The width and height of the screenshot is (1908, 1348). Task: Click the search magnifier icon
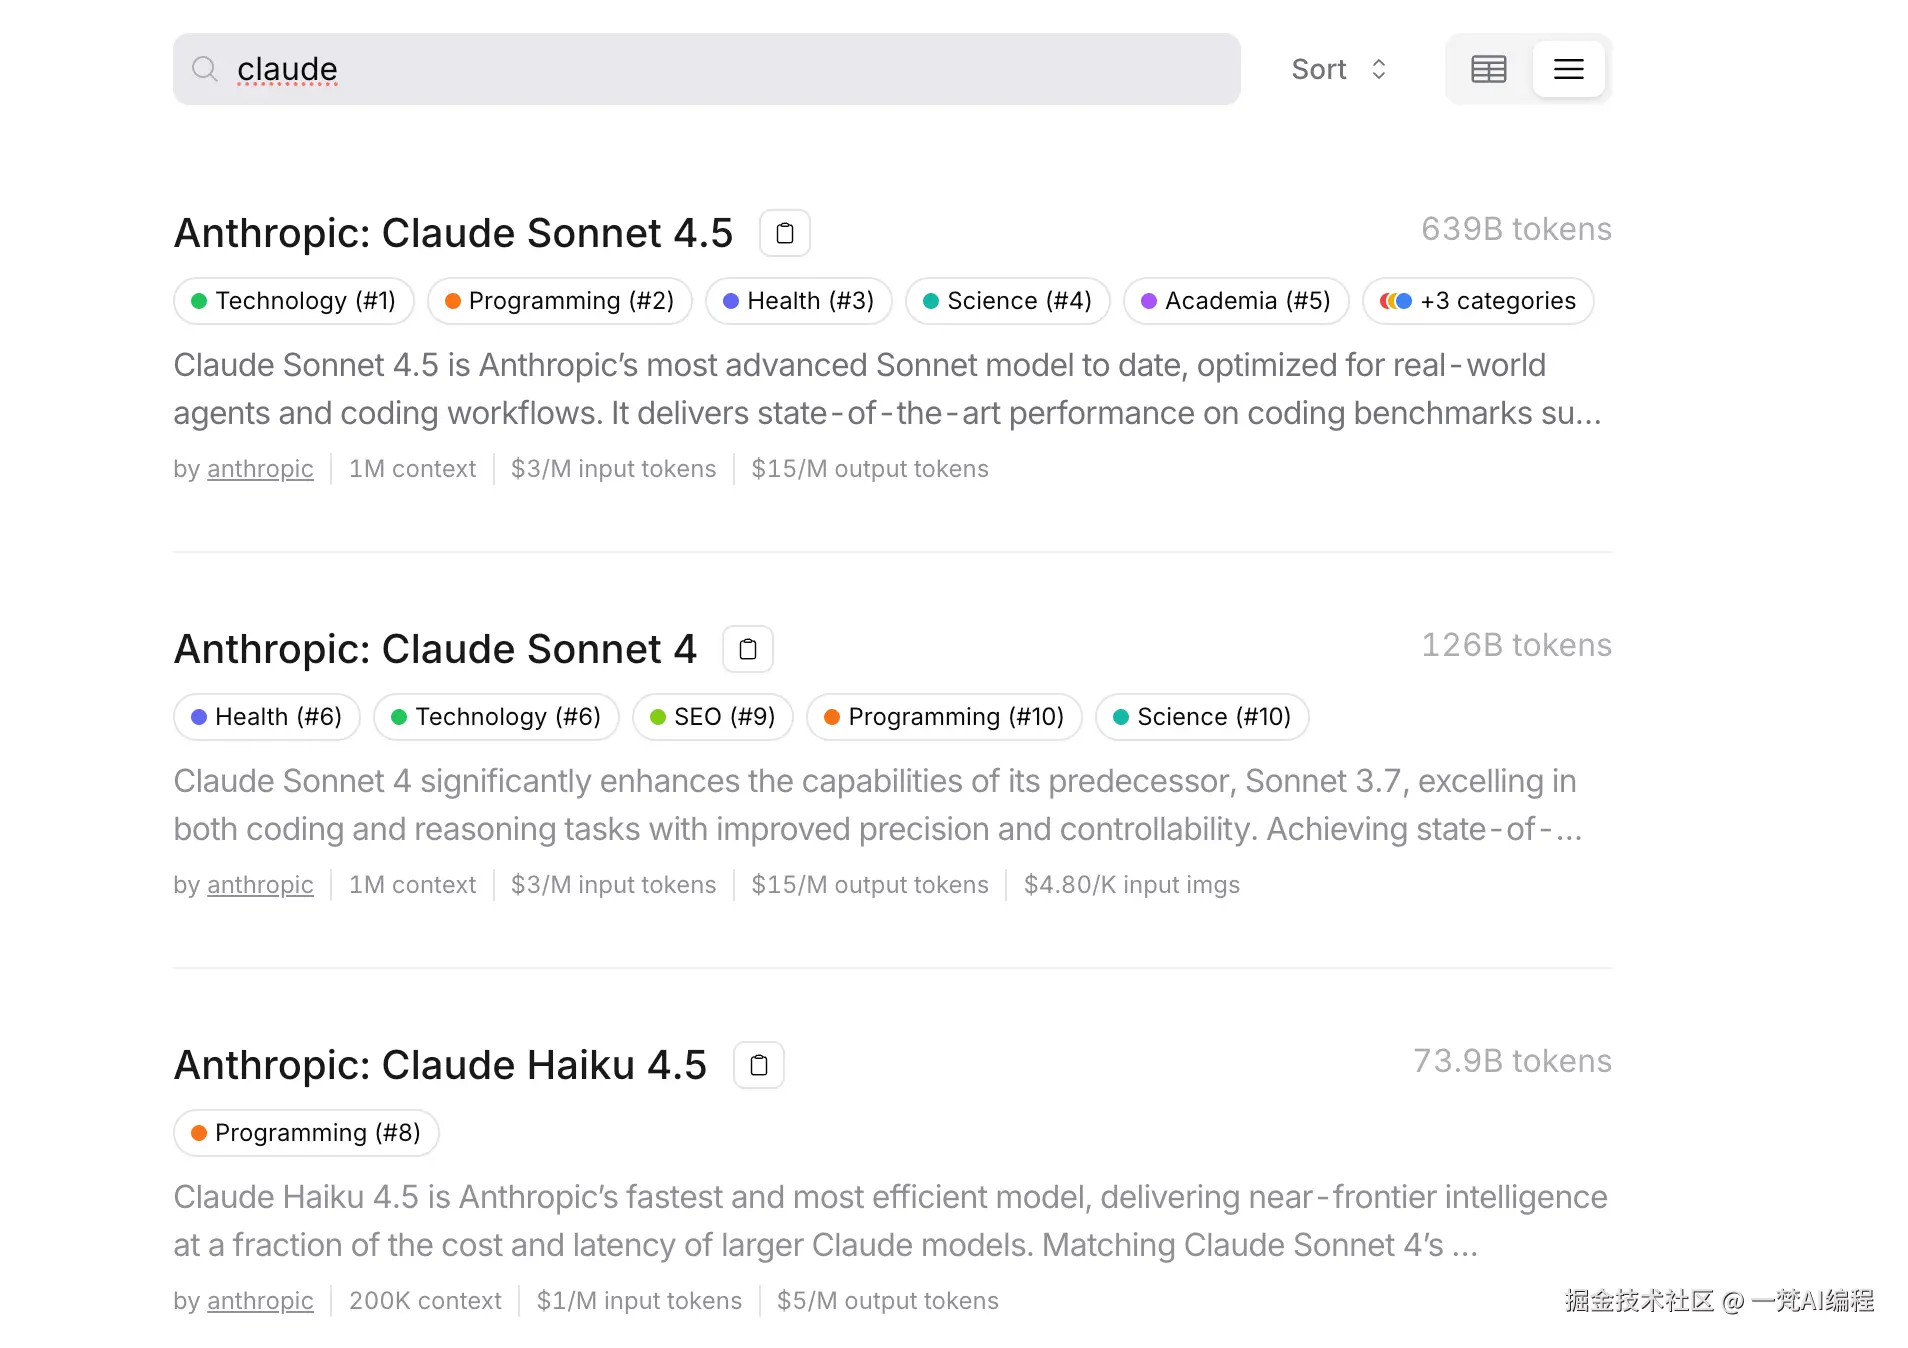[205, 69]
